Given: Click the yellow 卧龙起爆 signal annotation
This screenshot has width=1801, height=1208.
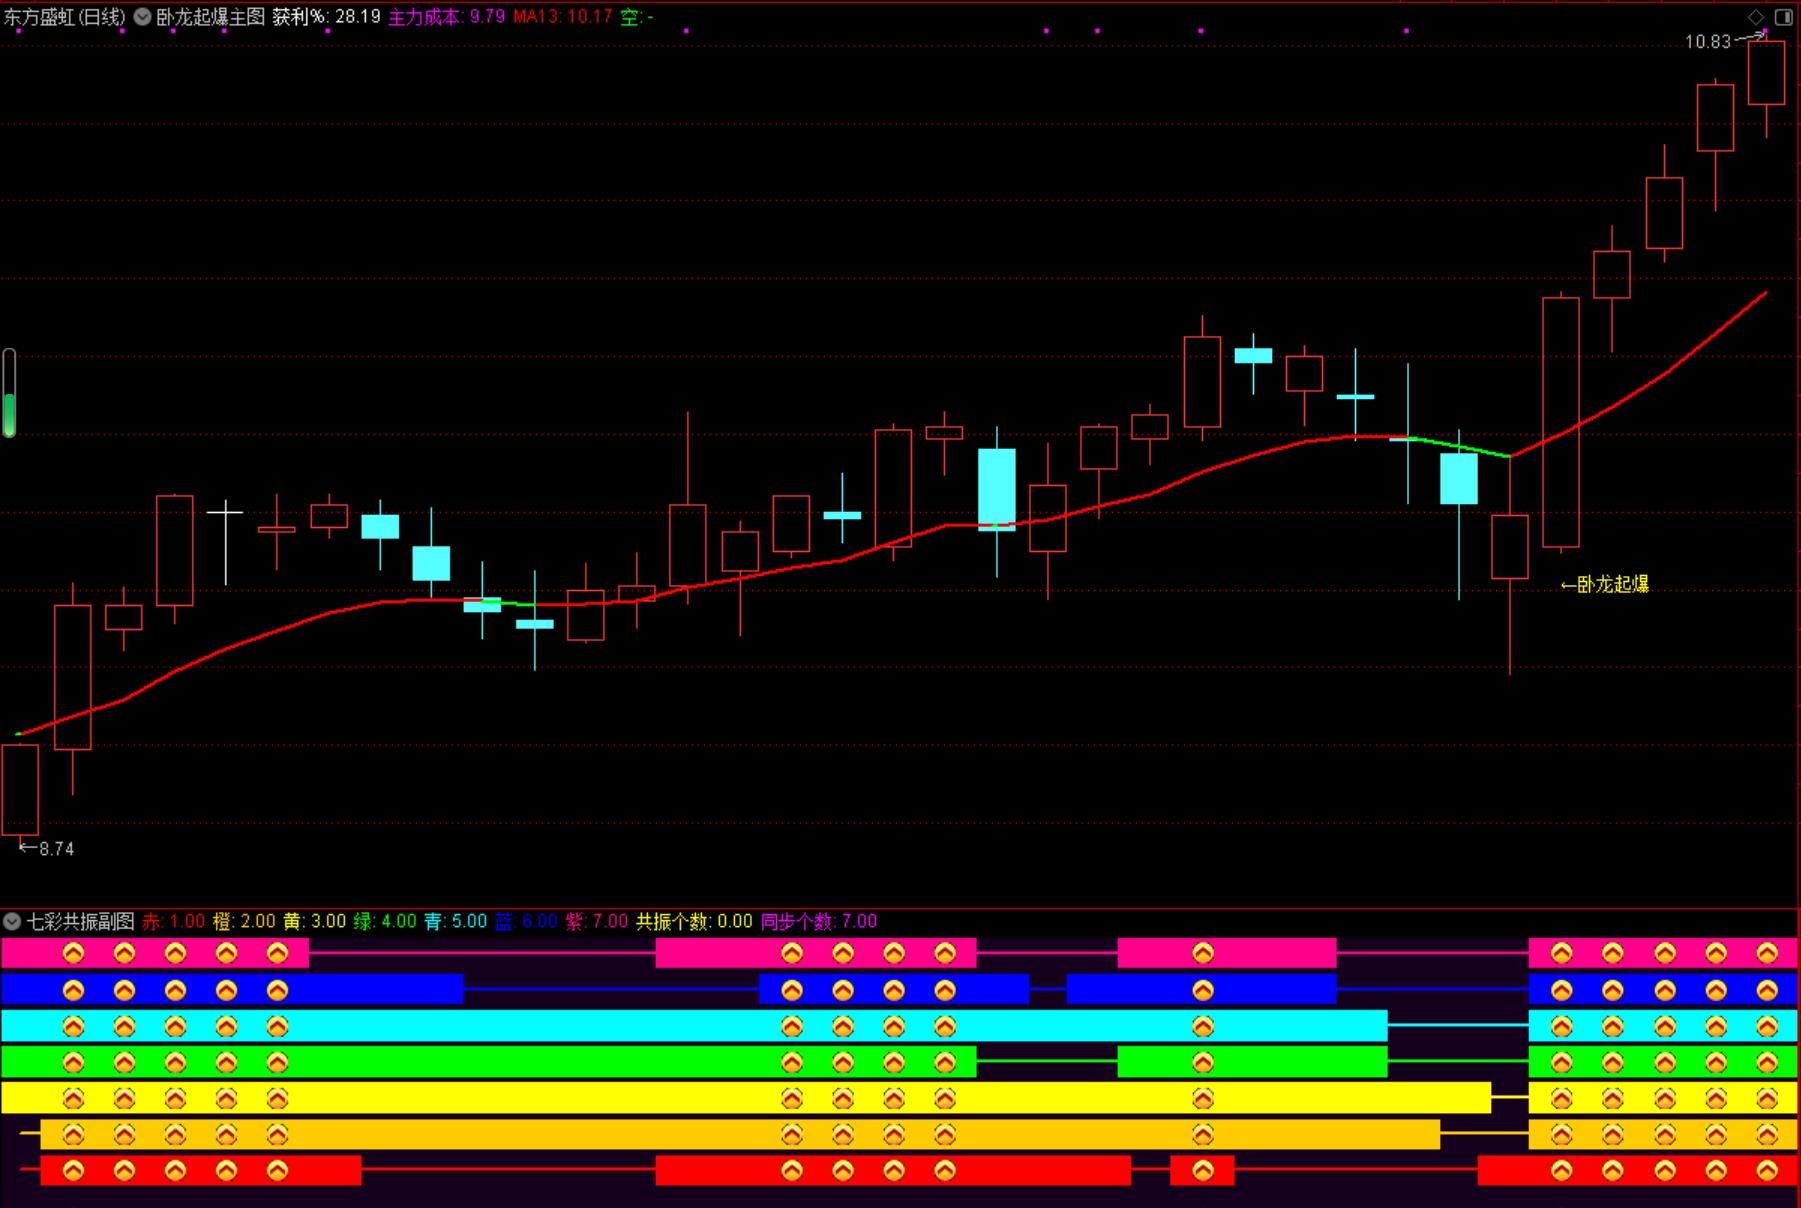Looking at the screenshot, I should (1604, 585).
